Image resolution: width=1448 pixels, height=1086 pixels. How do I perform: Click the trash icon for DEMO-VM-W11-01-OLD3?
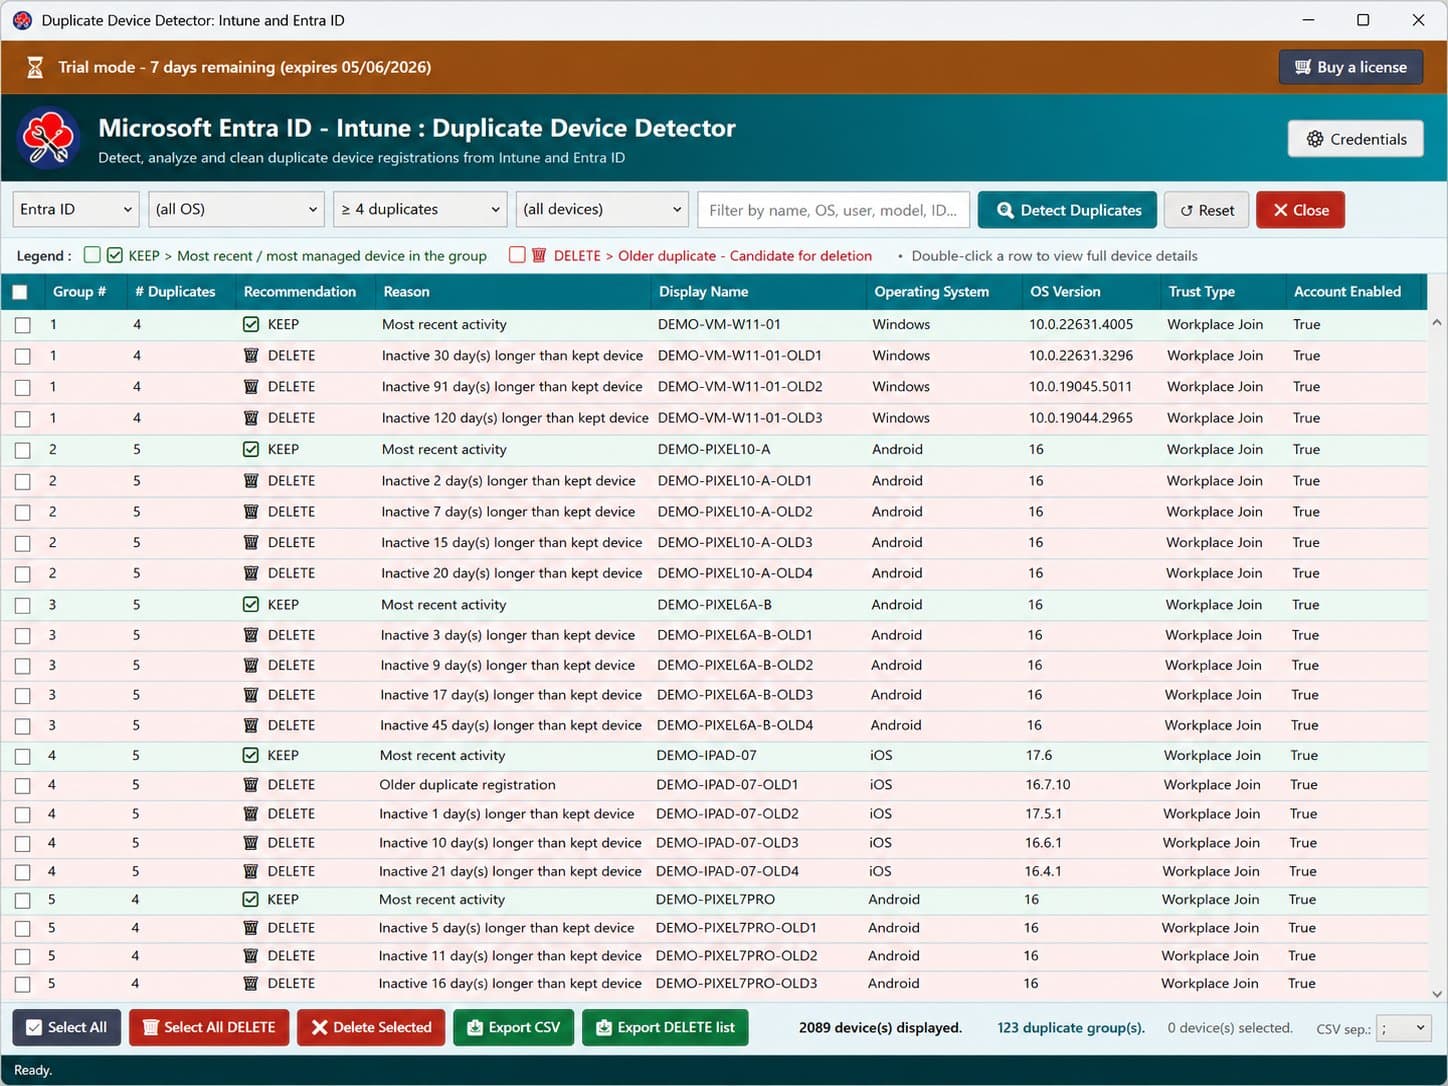[x=251, y=418]
